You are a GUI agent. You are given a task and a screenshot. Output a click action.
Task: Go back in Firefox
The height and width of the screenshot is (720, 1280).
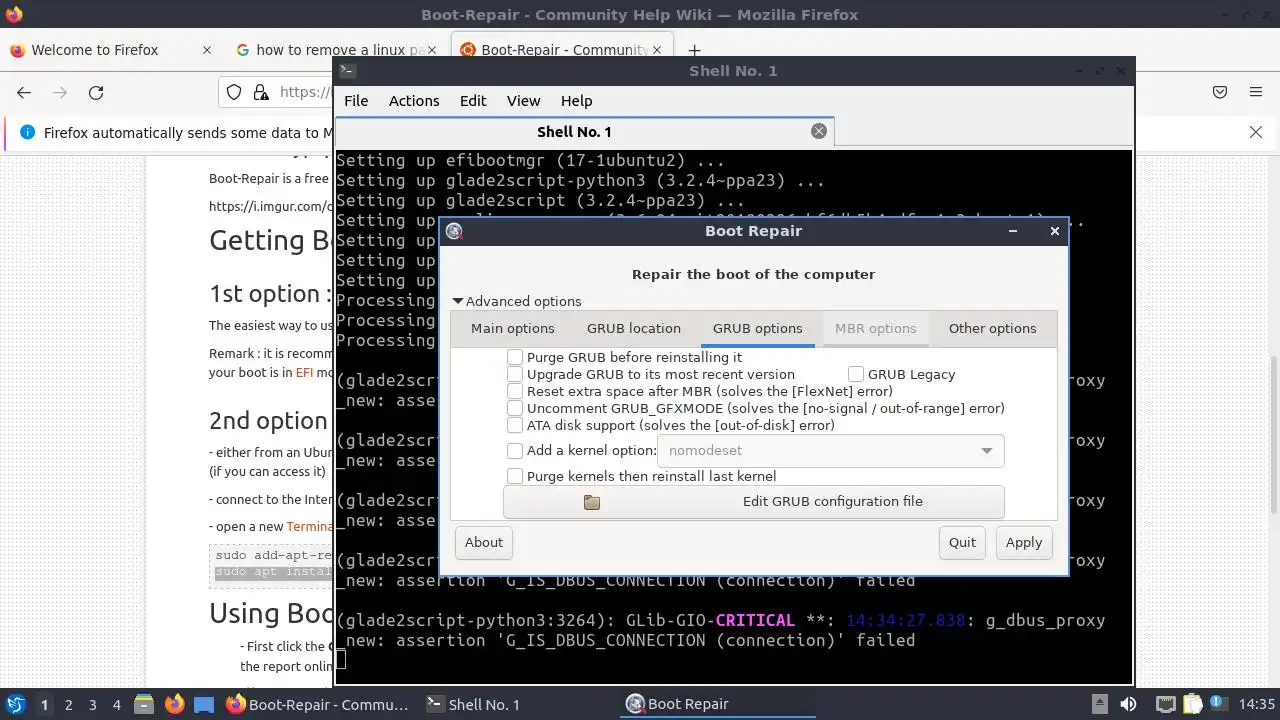pyautogui.click(x=24, y=92)
